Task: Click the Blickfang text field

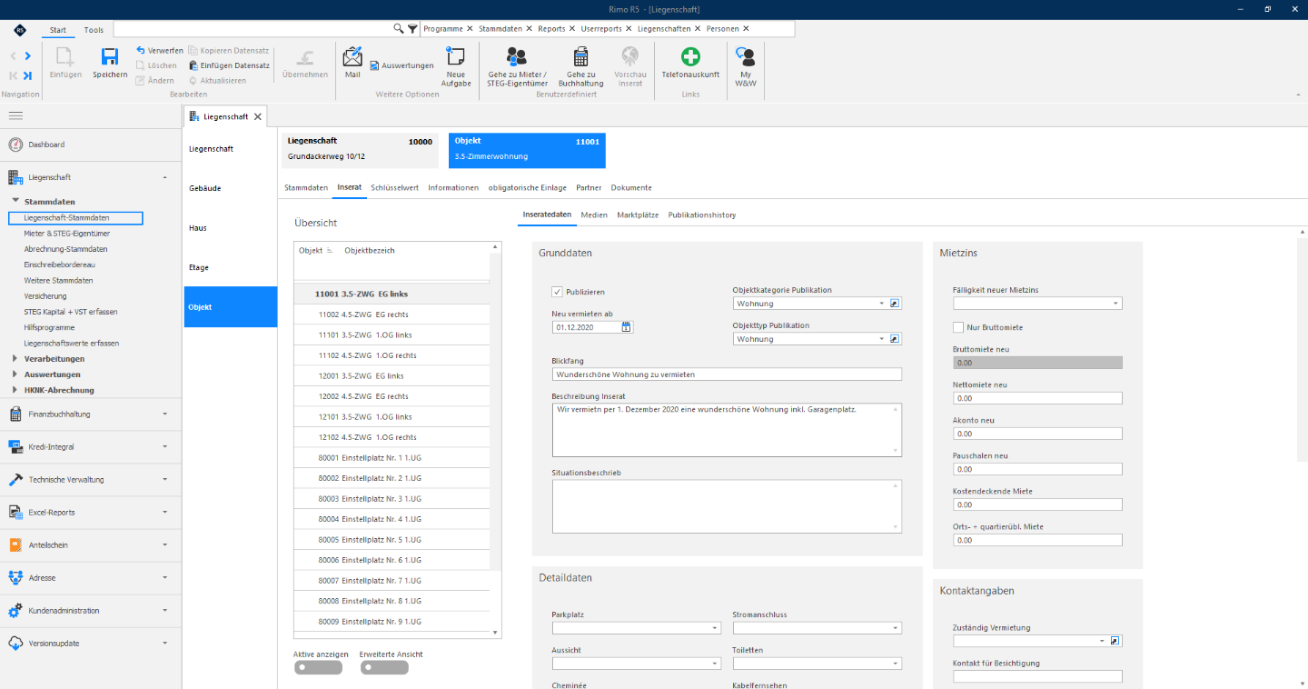Action: click(727, 374)
